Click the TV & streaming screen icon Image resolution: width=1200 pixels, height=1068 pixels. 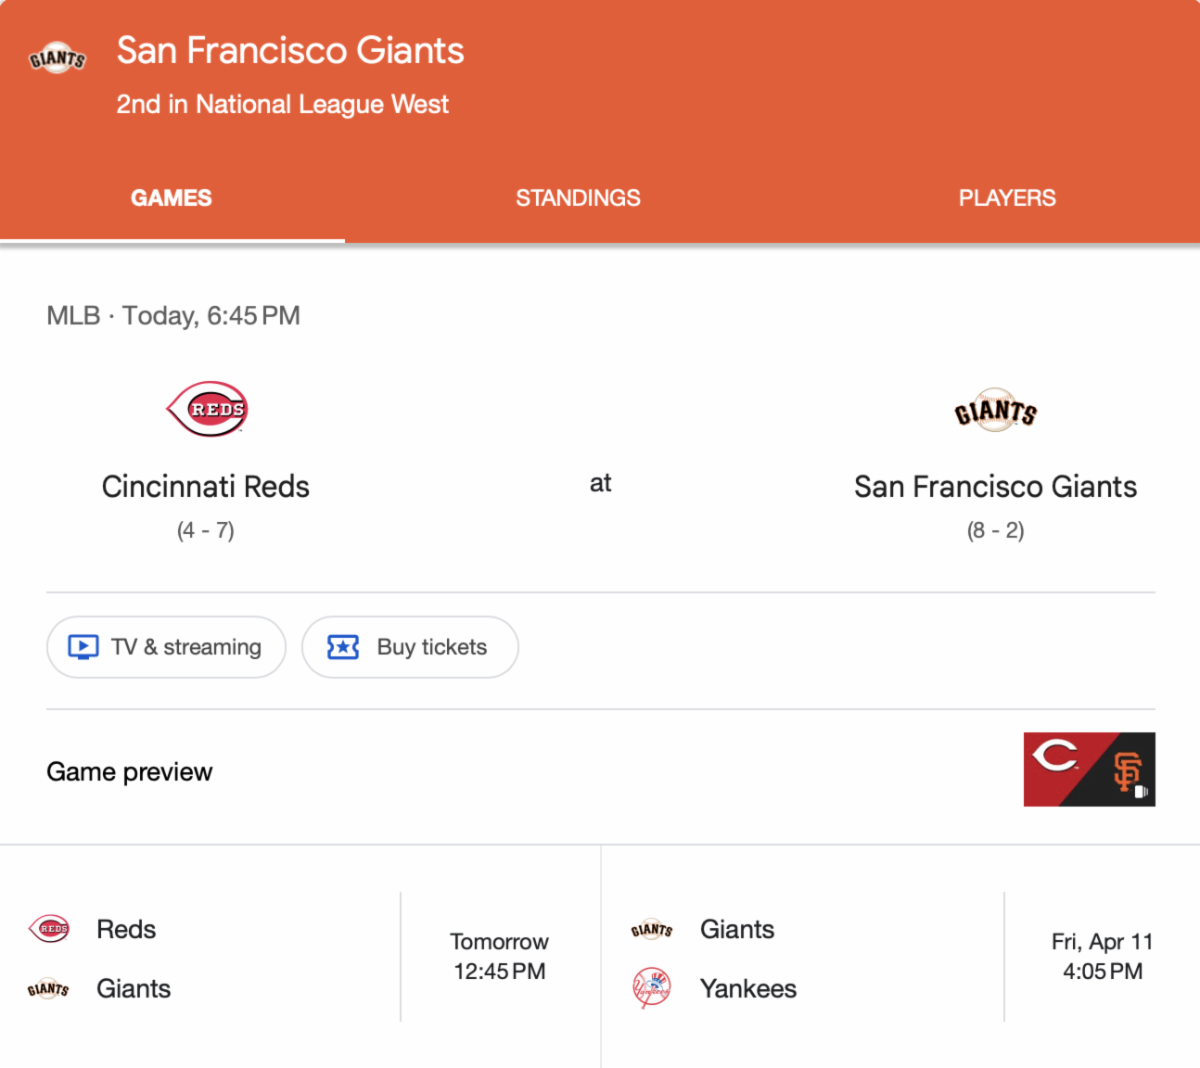click(x=83, y=647)
